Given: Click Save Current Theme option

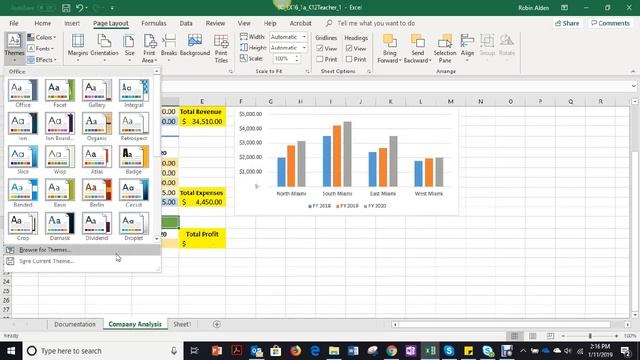Looking at the screenshot, I should [82, 261].
